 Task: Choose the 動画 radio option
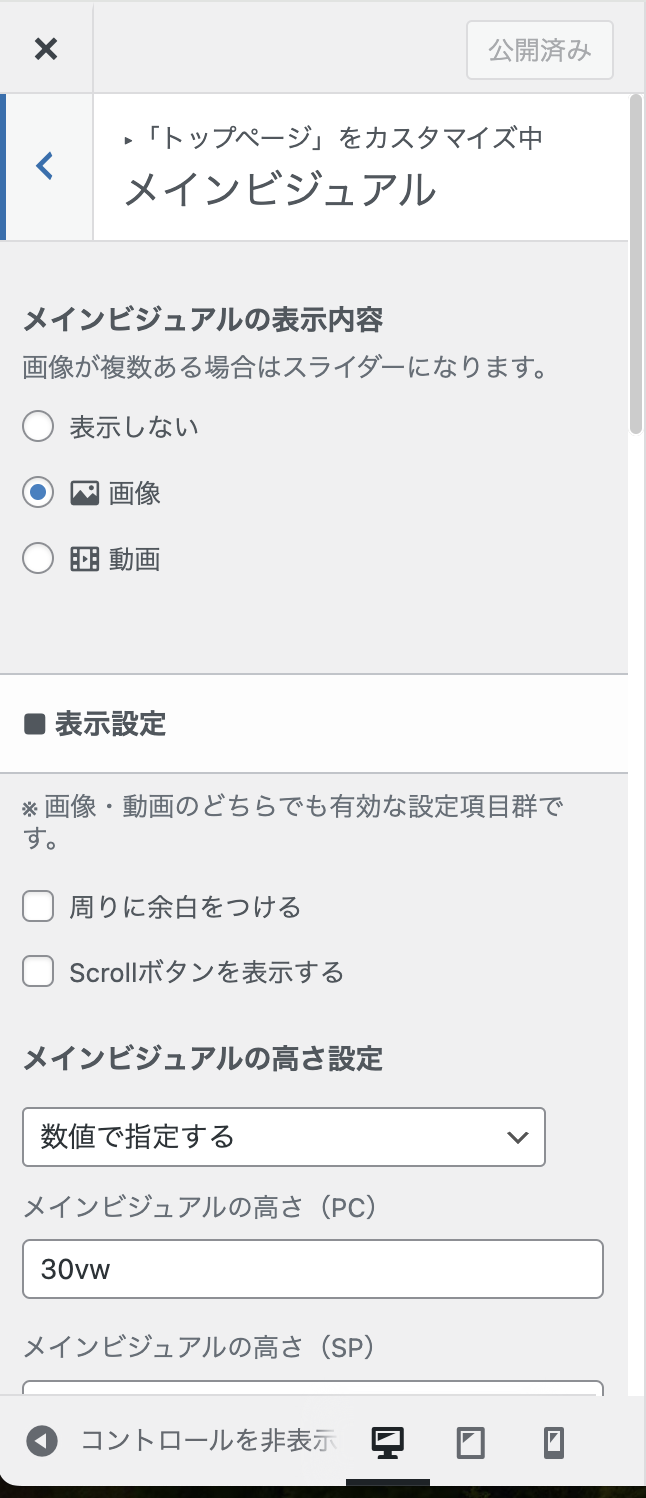(x=38, y=559)
